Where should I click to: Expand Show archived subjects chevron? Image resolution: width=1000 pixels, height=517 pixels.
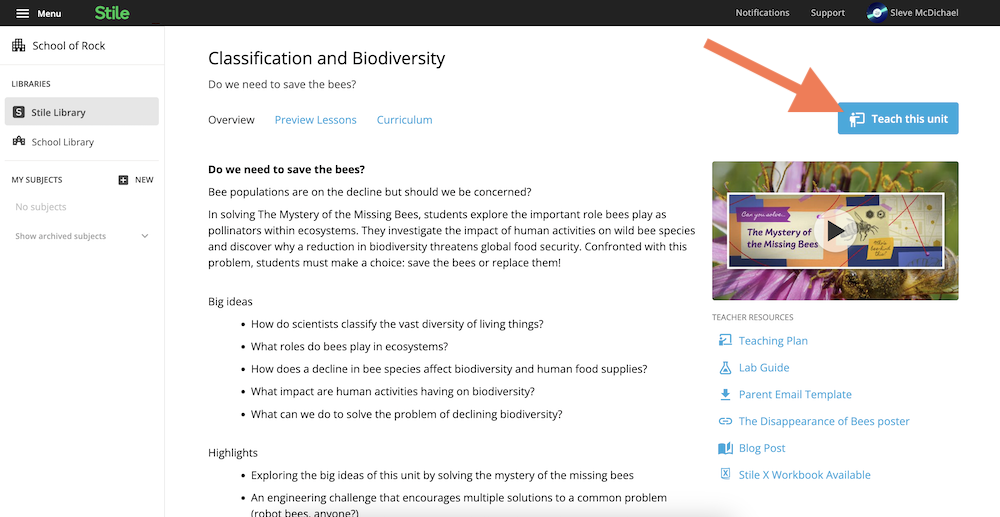click(145, 236)
